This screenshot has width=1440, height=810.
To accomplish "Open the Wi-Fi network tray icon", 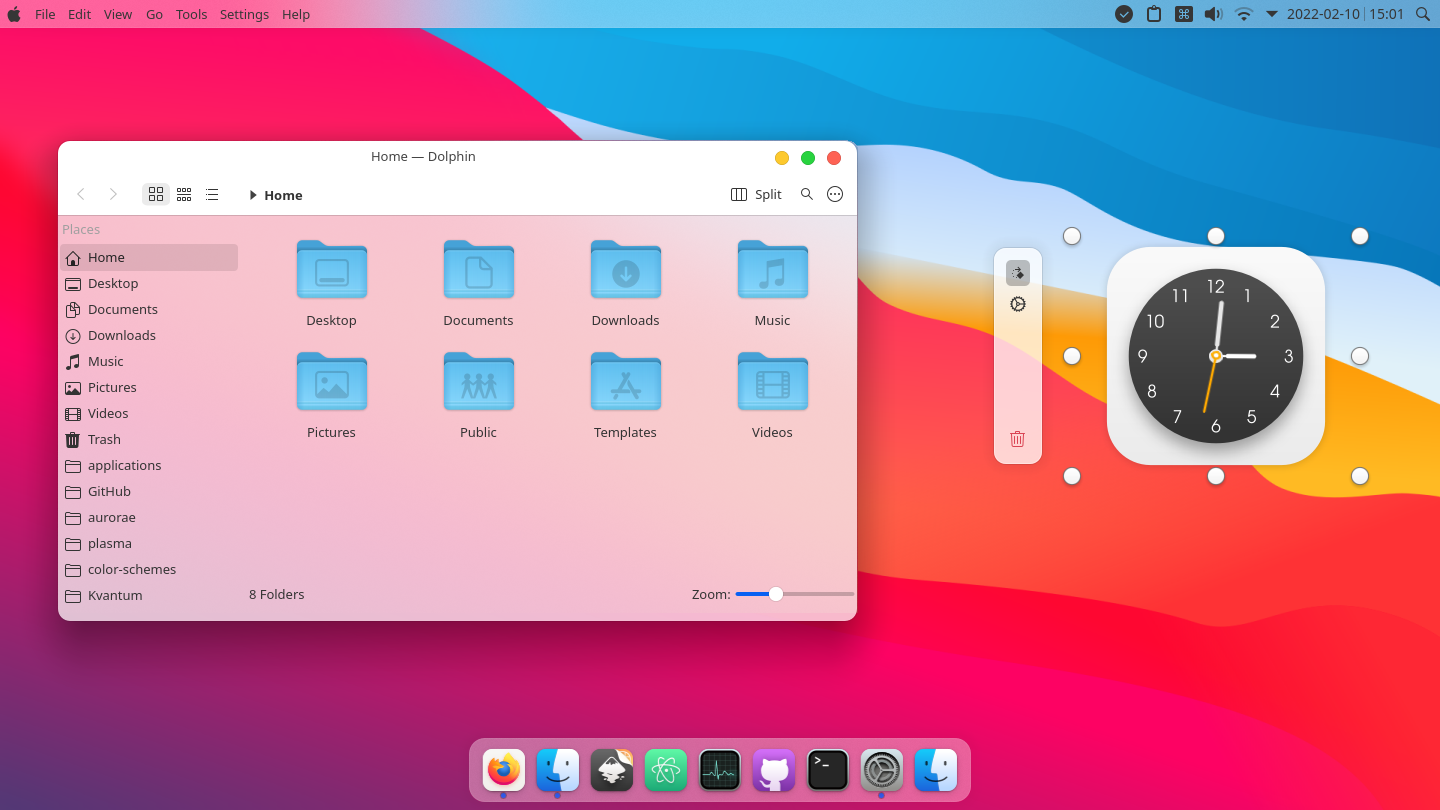I will coord(1244,14).
